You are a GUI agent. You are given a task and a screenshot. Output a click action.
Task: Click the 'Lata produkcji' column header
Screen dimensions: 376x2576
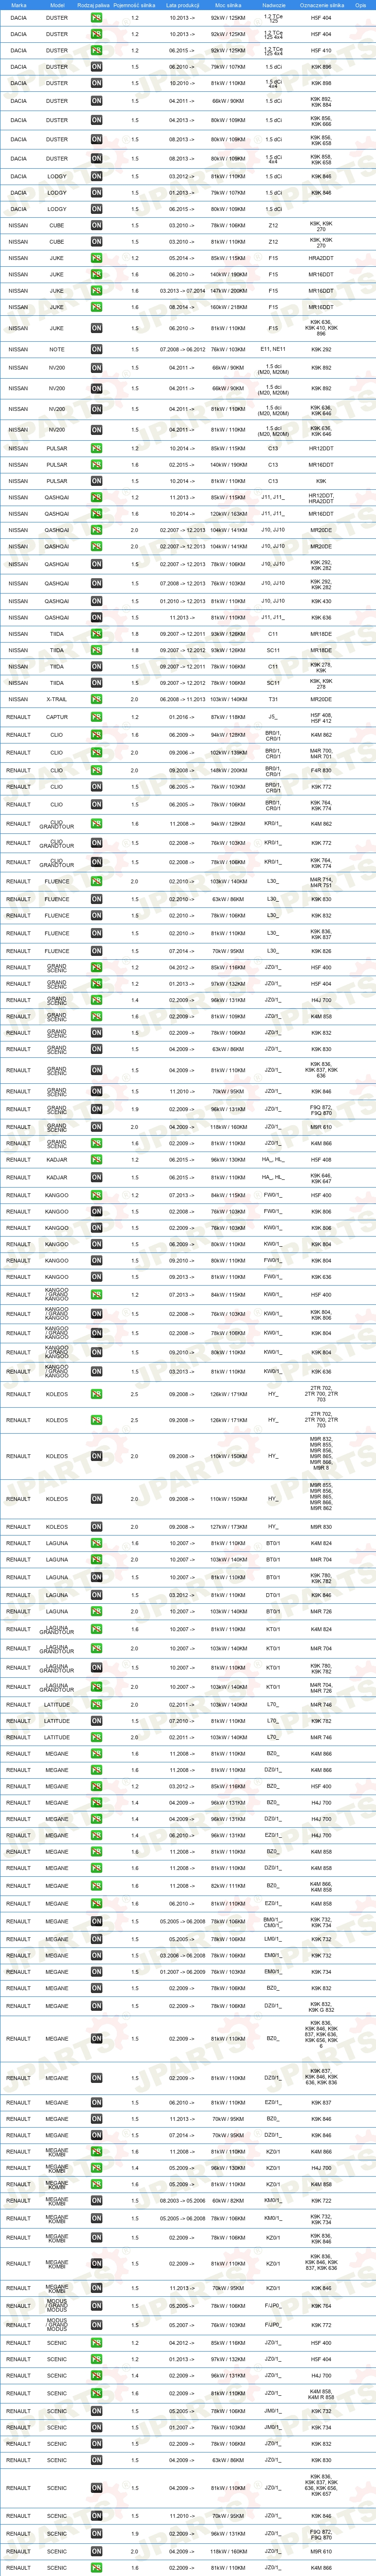[182, 5]
